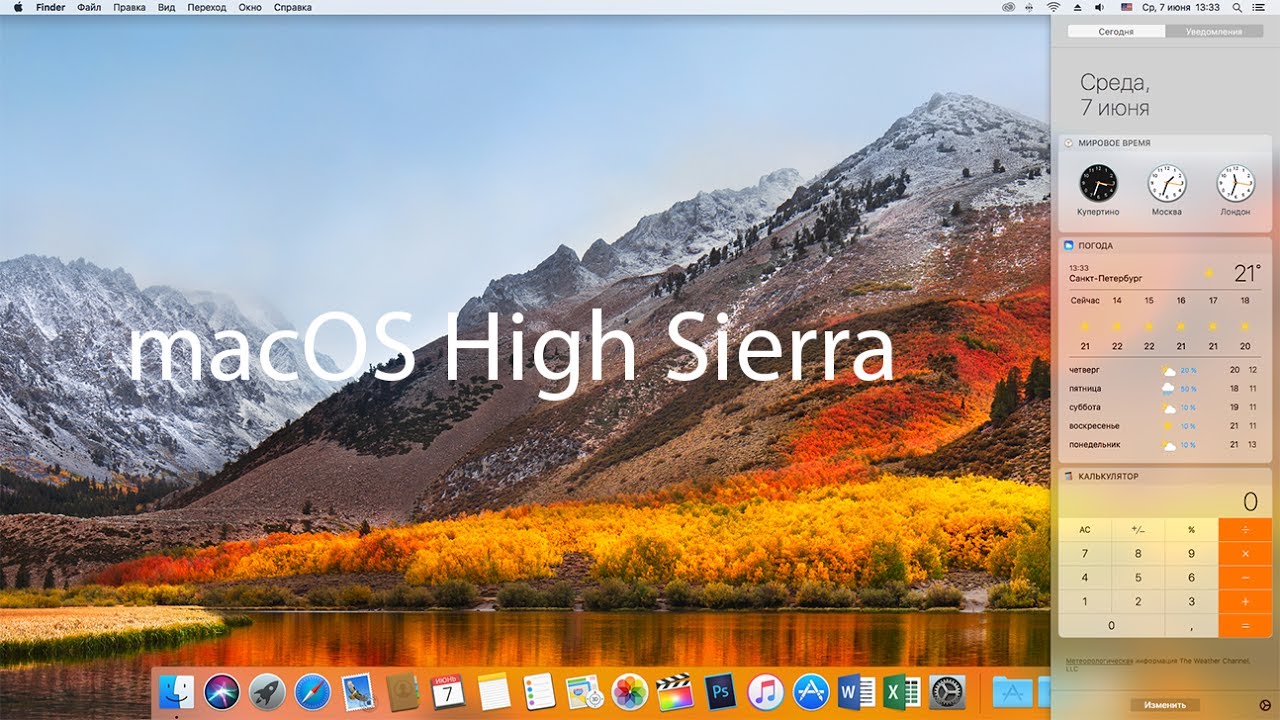Viewport: 1280px width, 720px height.
Task: Open the Правка menu
Action: pyautogui.click(x=129, y=7)
